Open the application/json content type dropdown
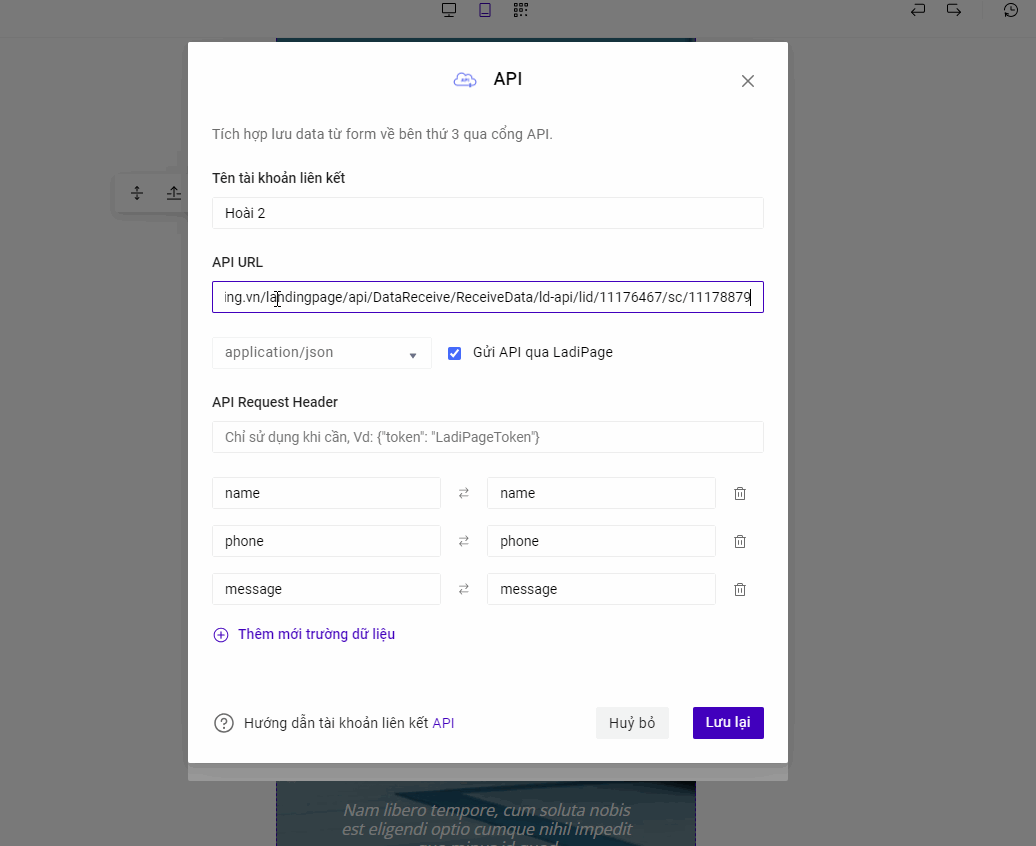This screenshot has height=846, width=1036. click(x=321, y=353)
